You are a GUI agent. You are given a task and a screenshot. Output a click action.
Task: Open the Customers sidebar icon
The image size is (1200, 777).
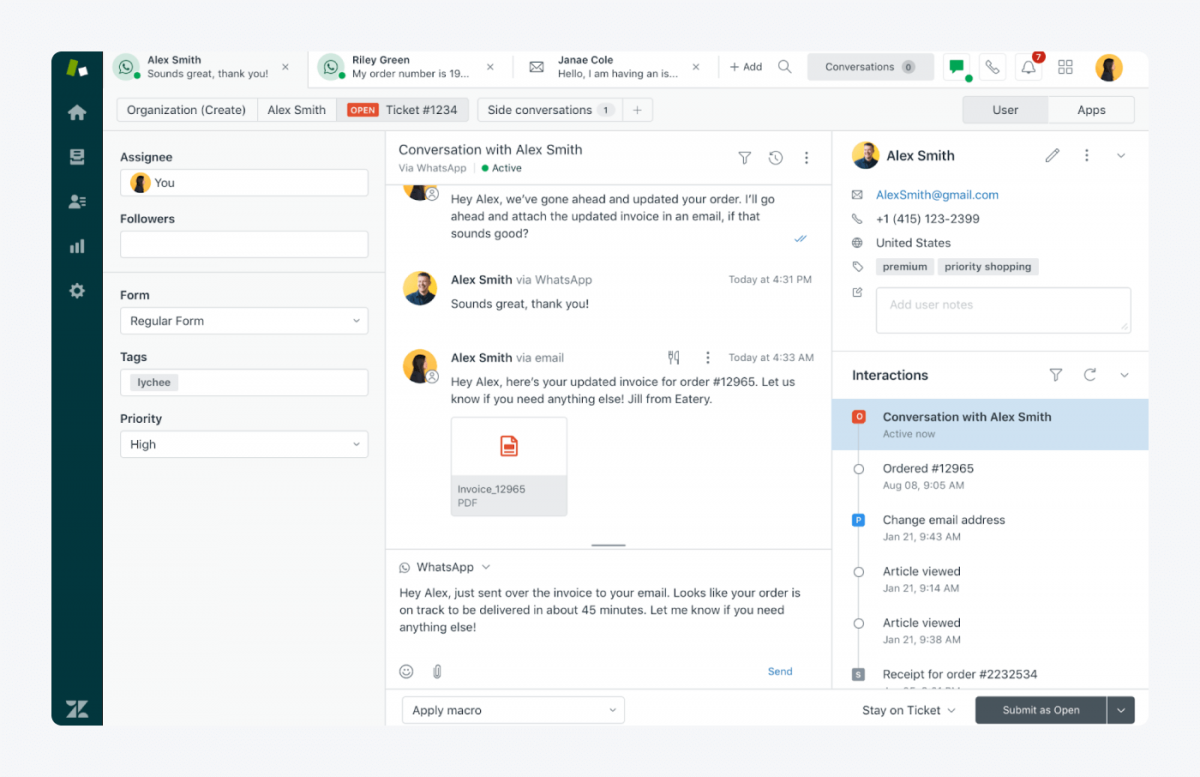click(77, 202)
